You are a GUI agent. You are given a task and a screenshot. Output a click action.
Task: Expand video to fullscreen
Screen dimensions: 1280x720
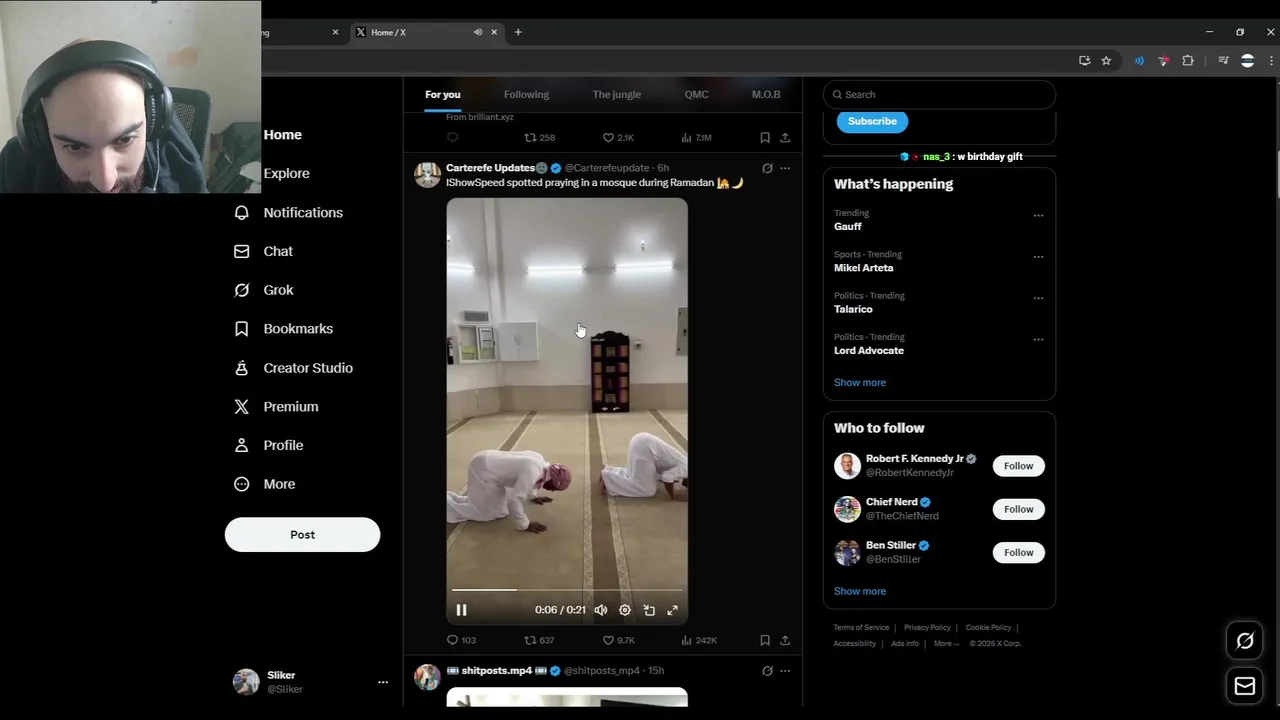(672, 610)
